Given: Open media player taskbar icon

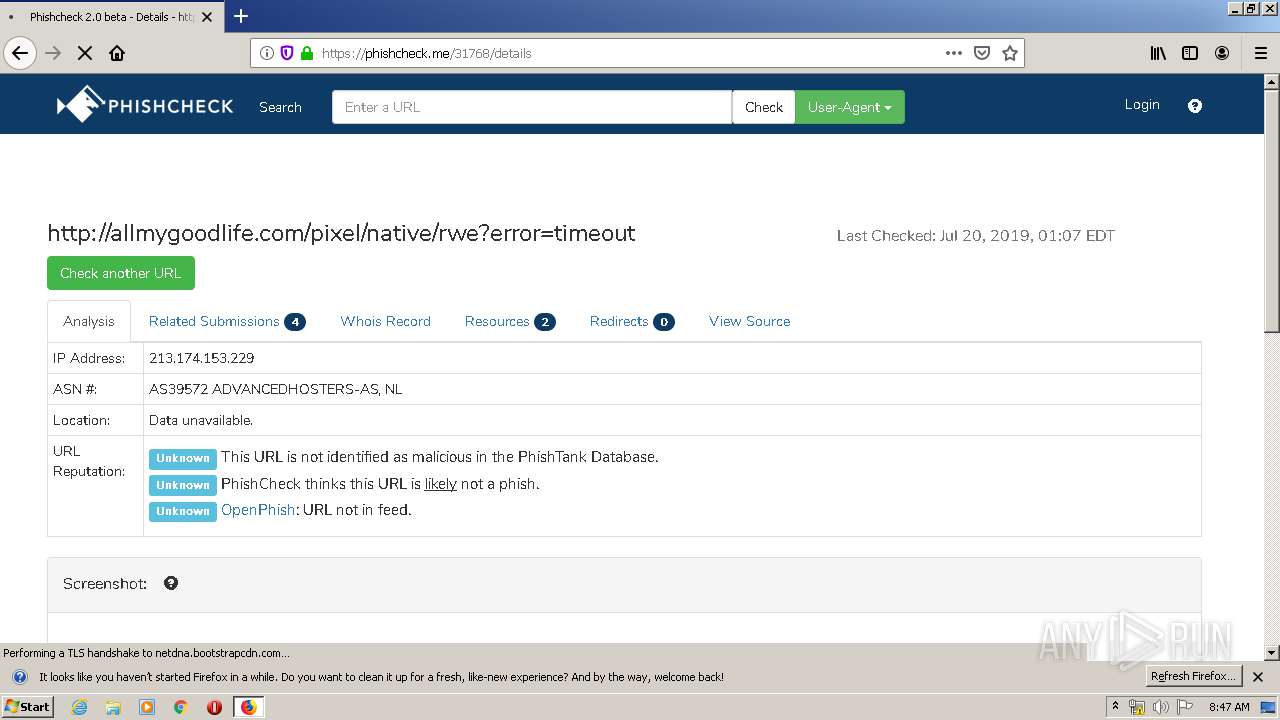Looking at the screenshot, I should [x=147, y=707].
